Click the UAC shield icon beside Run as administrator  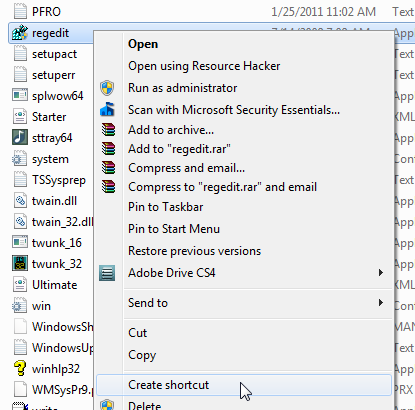[x=107, y=88]
